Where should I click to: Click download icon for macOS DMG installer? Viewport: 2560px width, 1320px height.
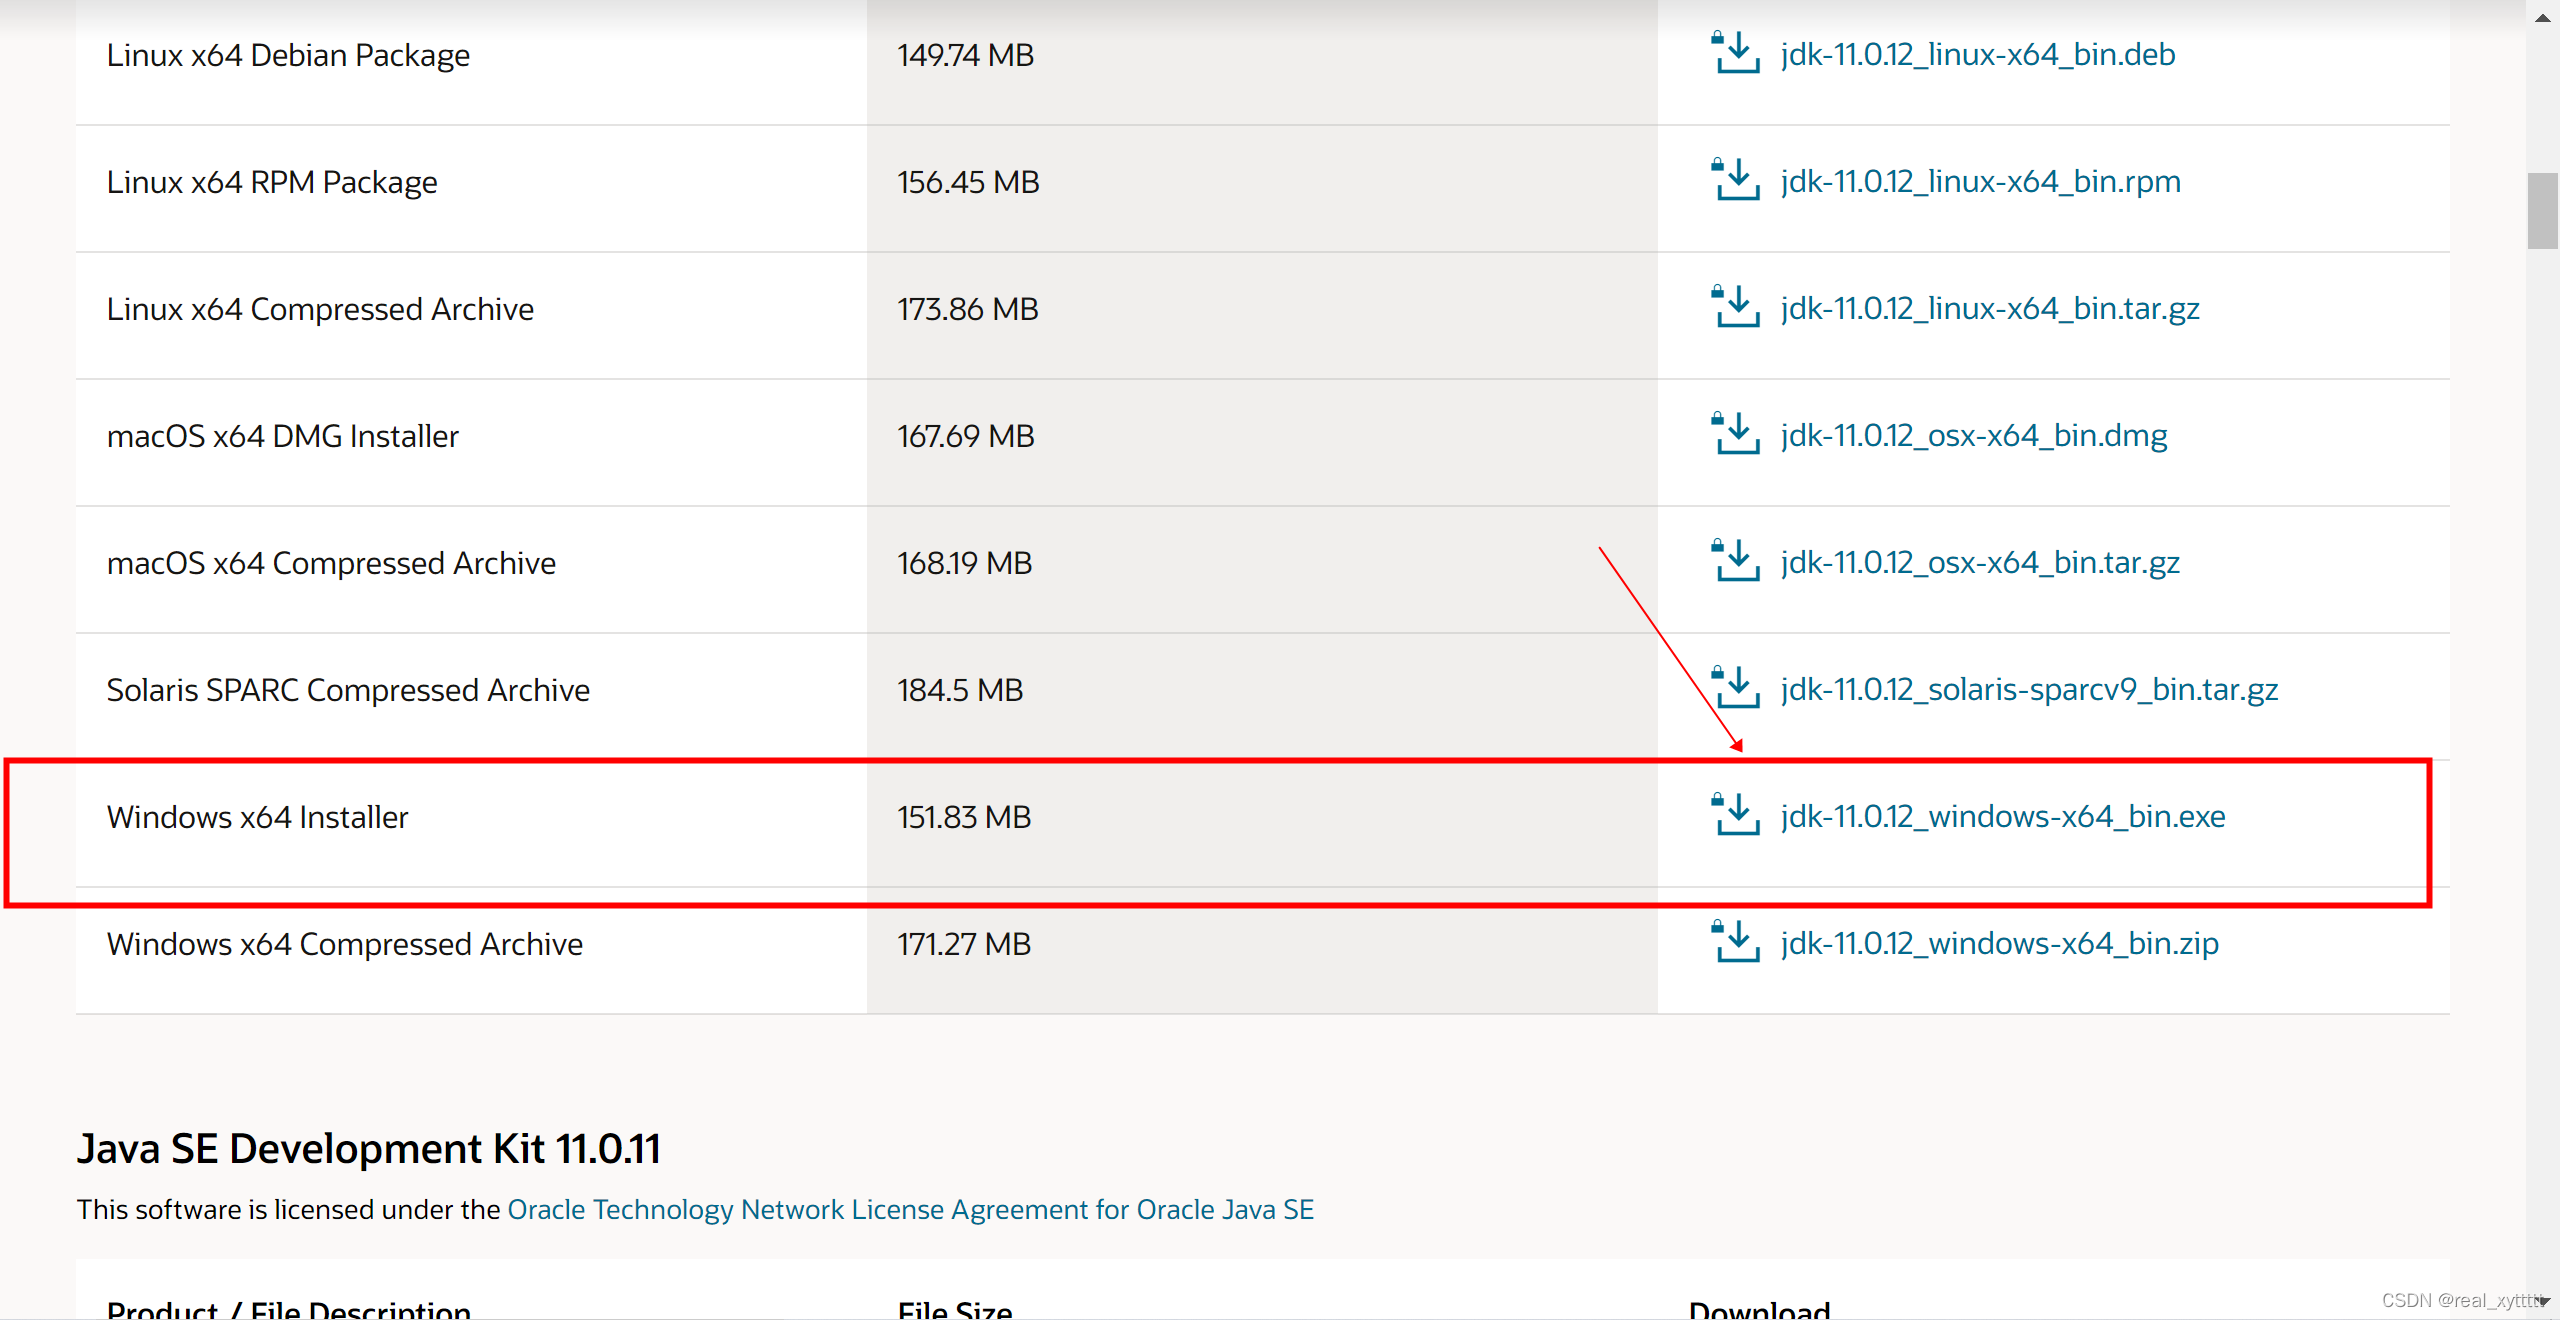tap(1736, 435)
